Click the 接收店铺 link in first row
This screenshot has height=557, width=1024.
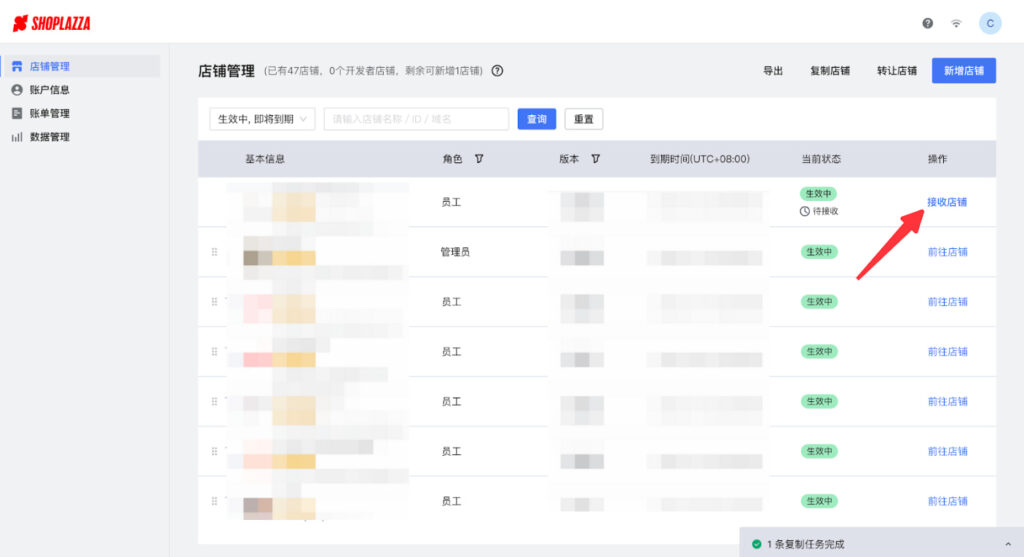(947, 202)
